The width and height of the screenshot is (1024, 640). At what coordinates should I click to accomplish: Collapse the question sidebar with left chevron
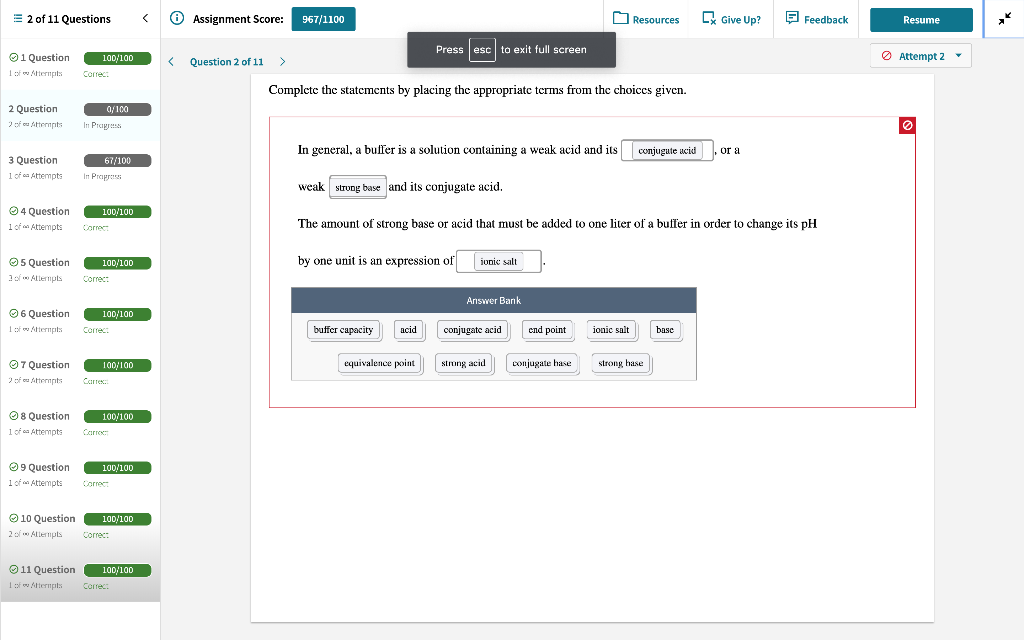pos(145,18)
